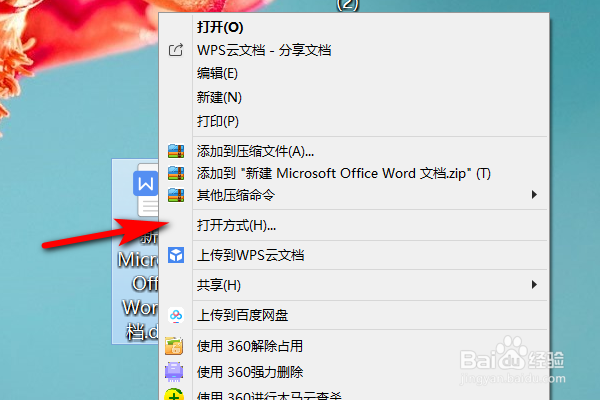Click the 360解除占用 folder icon
This screenshot has width=600, height=400.
(174, 346)
